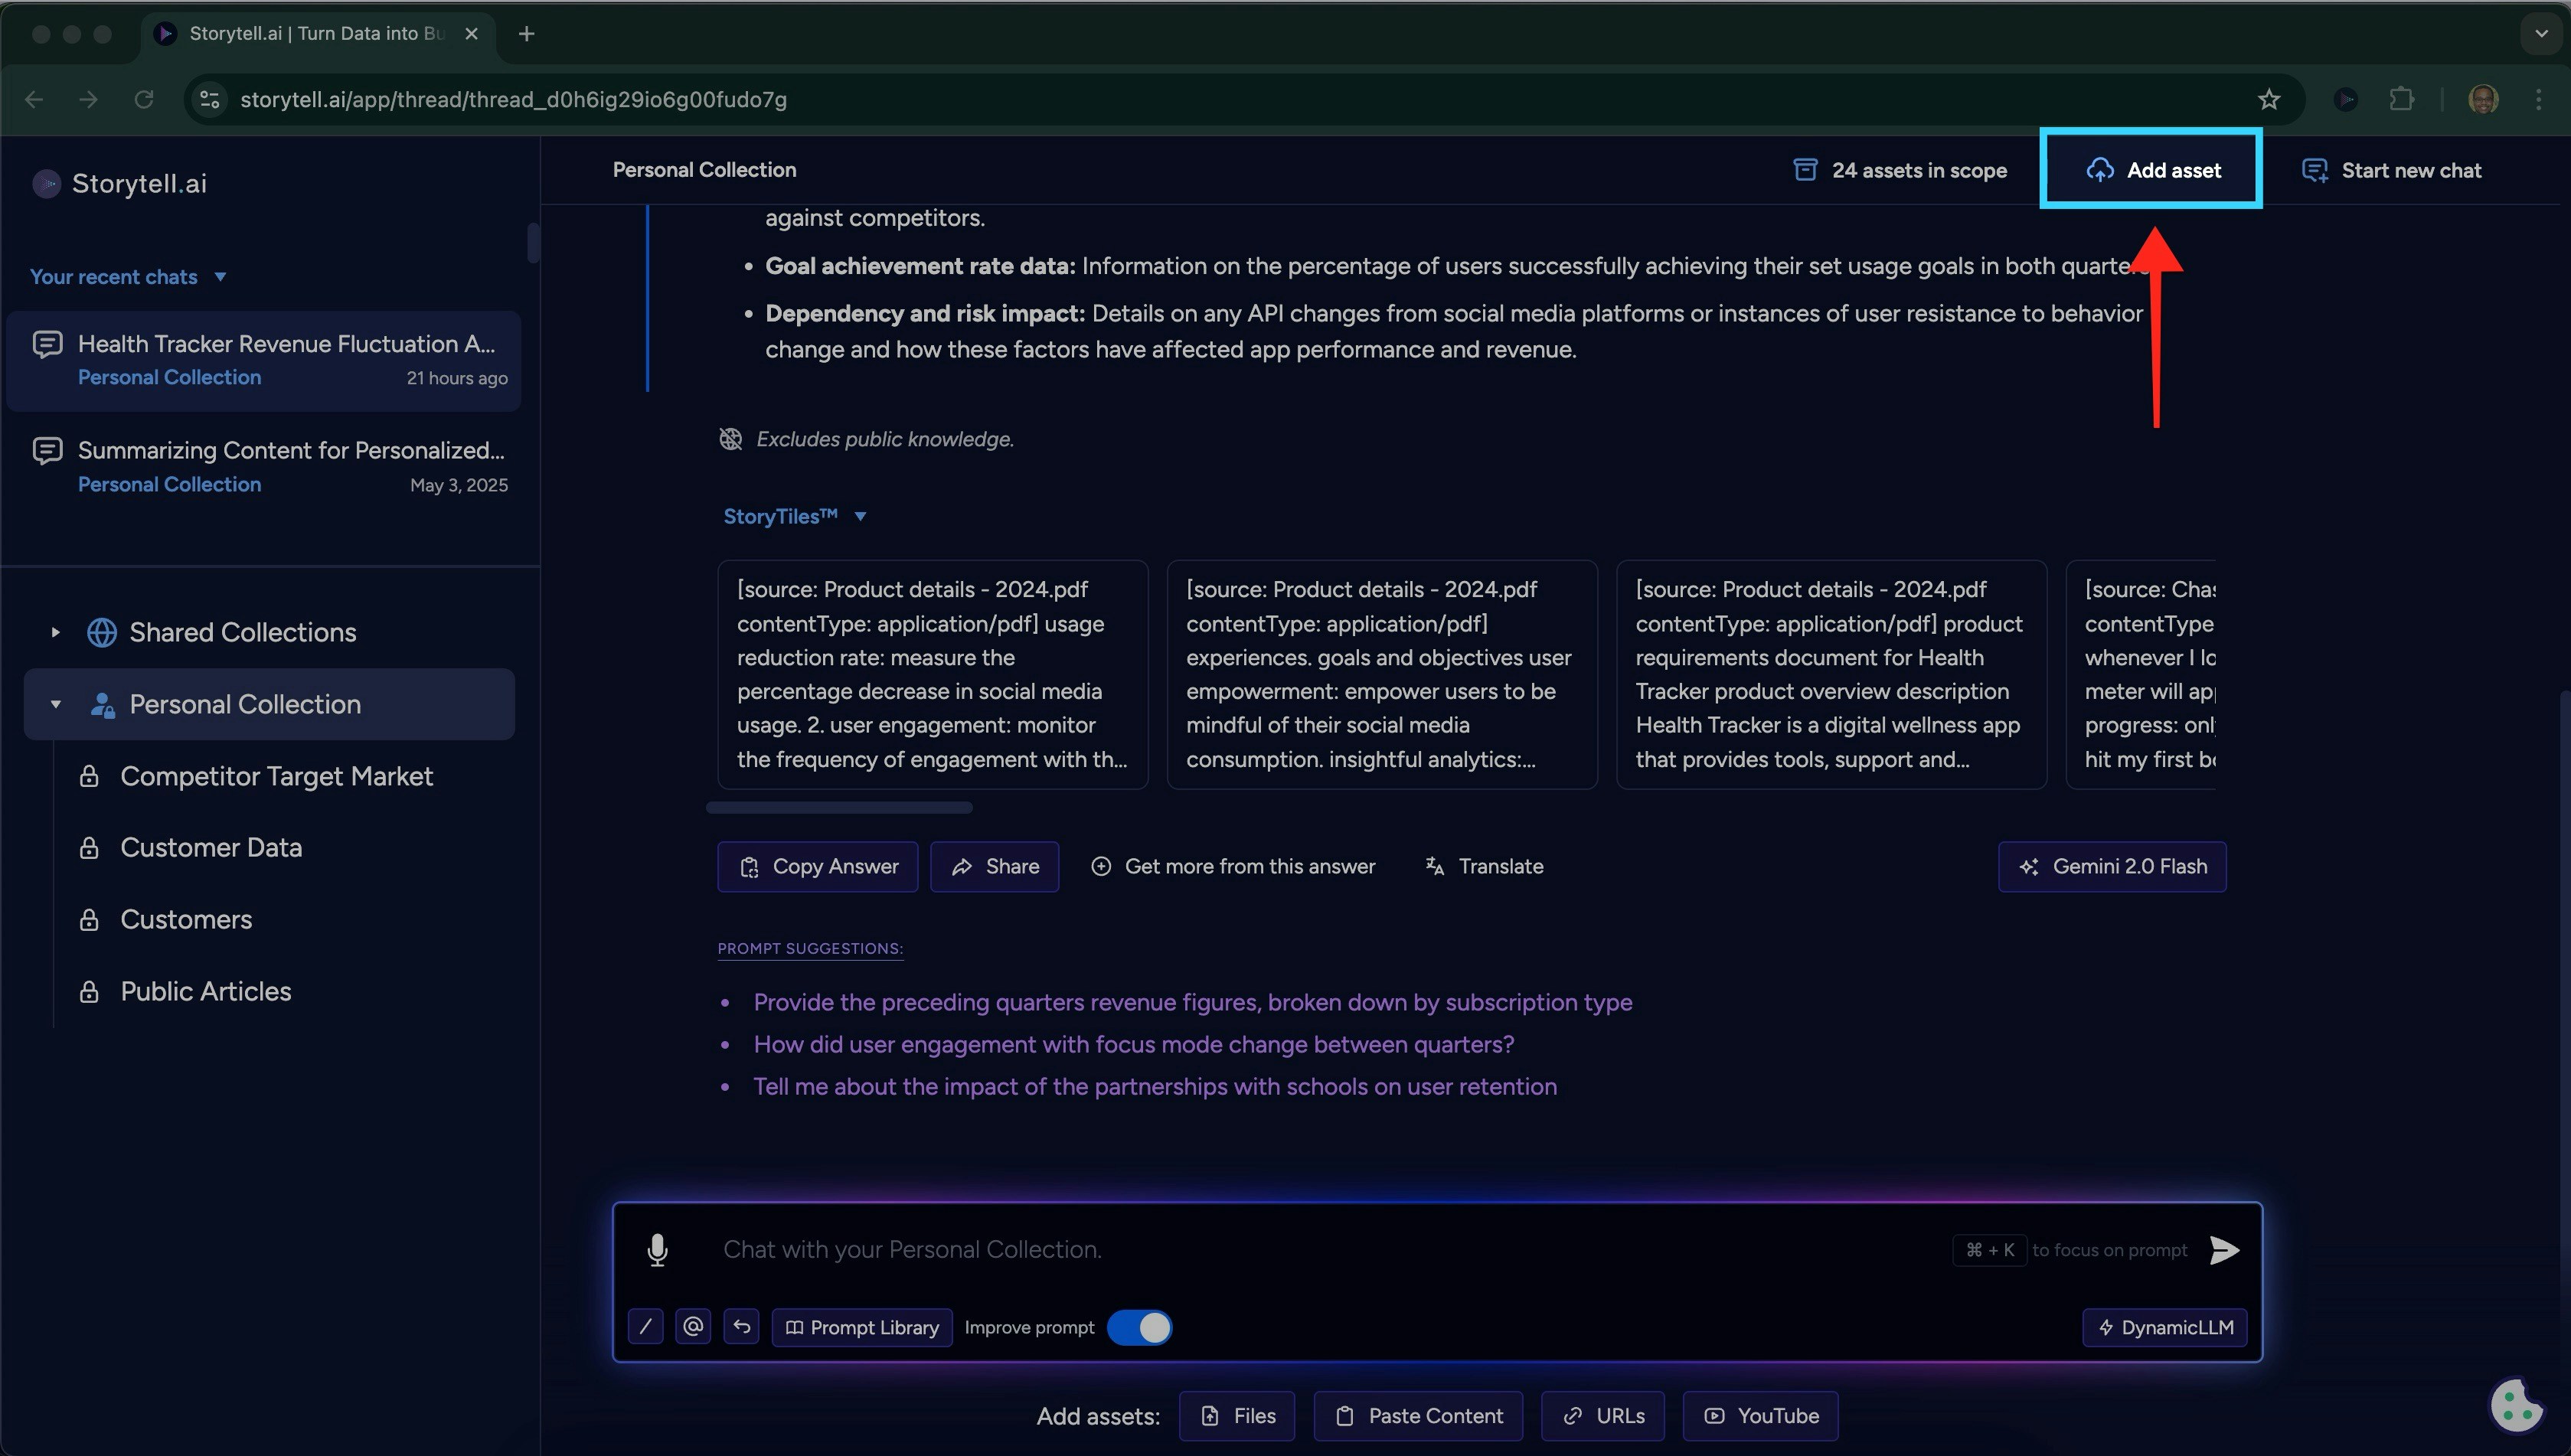The width and height of the screenshot is (2571, 1456).
Task: Open Summarizing Content for Personalized chat
Action: [x=290, y=451]
